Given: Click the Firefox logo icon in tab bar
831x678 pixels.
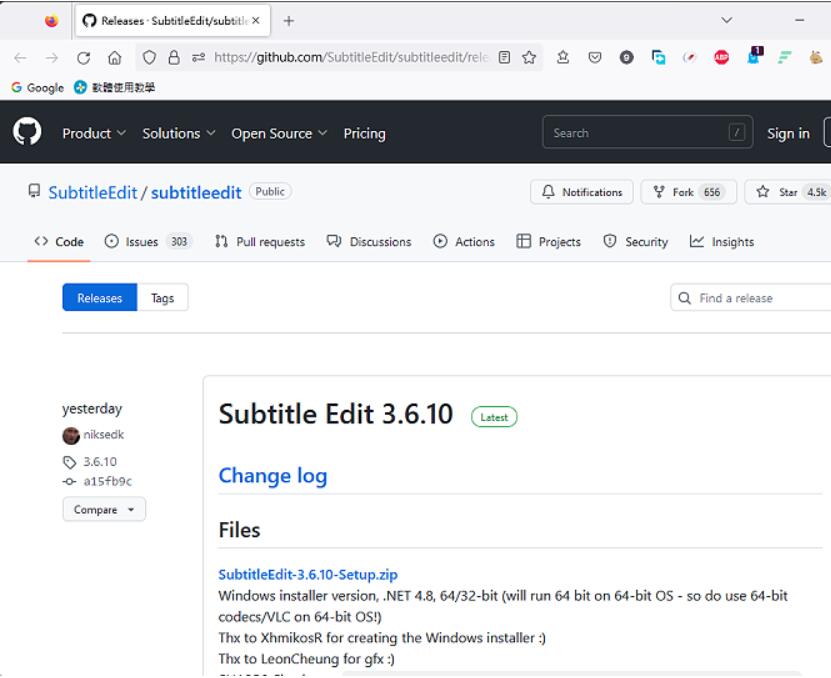Looking at the screenshot, I should point(51,21).
